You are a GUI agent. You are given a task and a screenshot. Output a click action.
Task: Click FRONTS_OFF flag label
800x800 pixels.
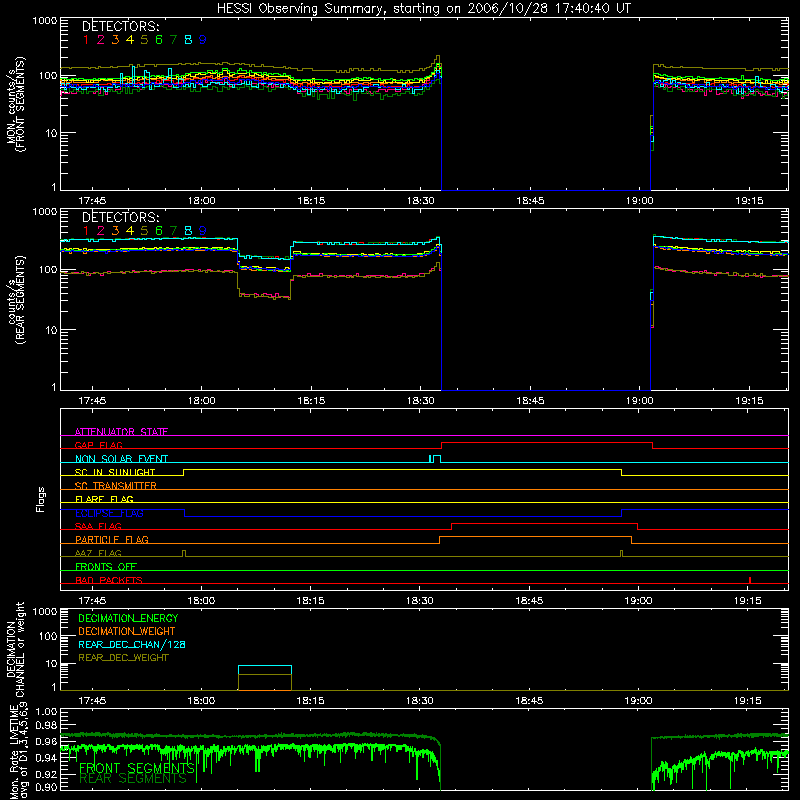pyautogui.click(x=106, y=566)
